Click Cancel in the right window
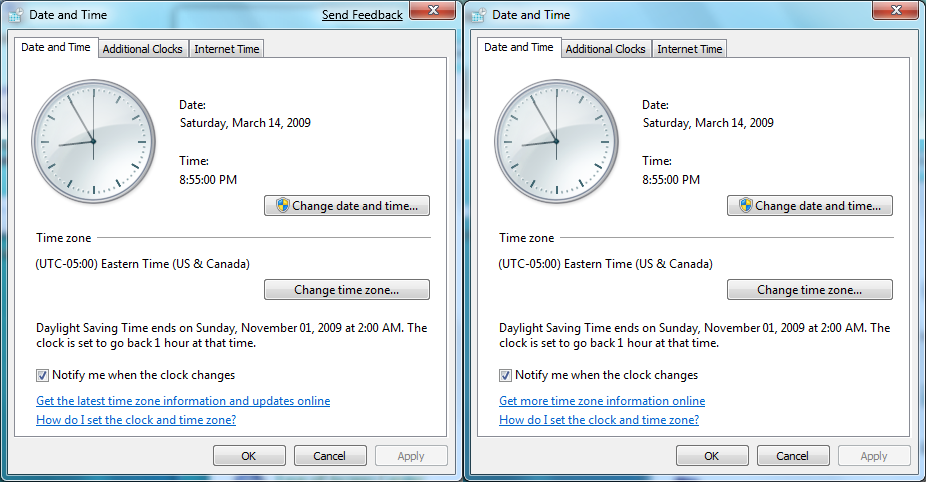This screenshot has width=926, height=482. click(x=793, y=456)
